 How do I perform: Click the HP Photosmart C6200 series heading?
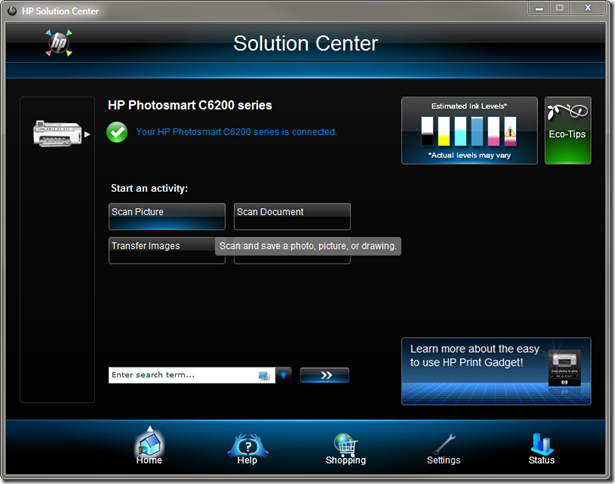coord(190,105)
